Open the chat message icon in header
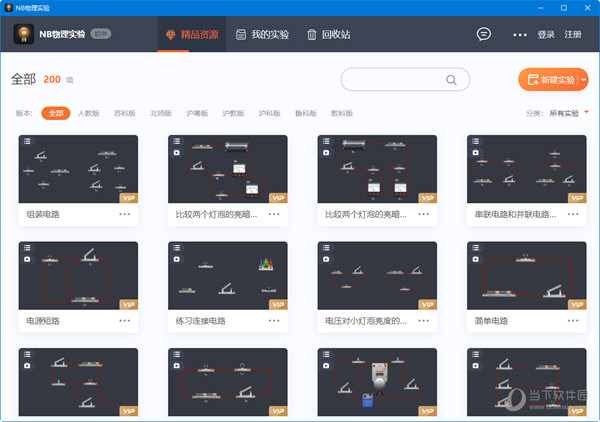Screen dimensions: 600x422 [x=484, y=34]
